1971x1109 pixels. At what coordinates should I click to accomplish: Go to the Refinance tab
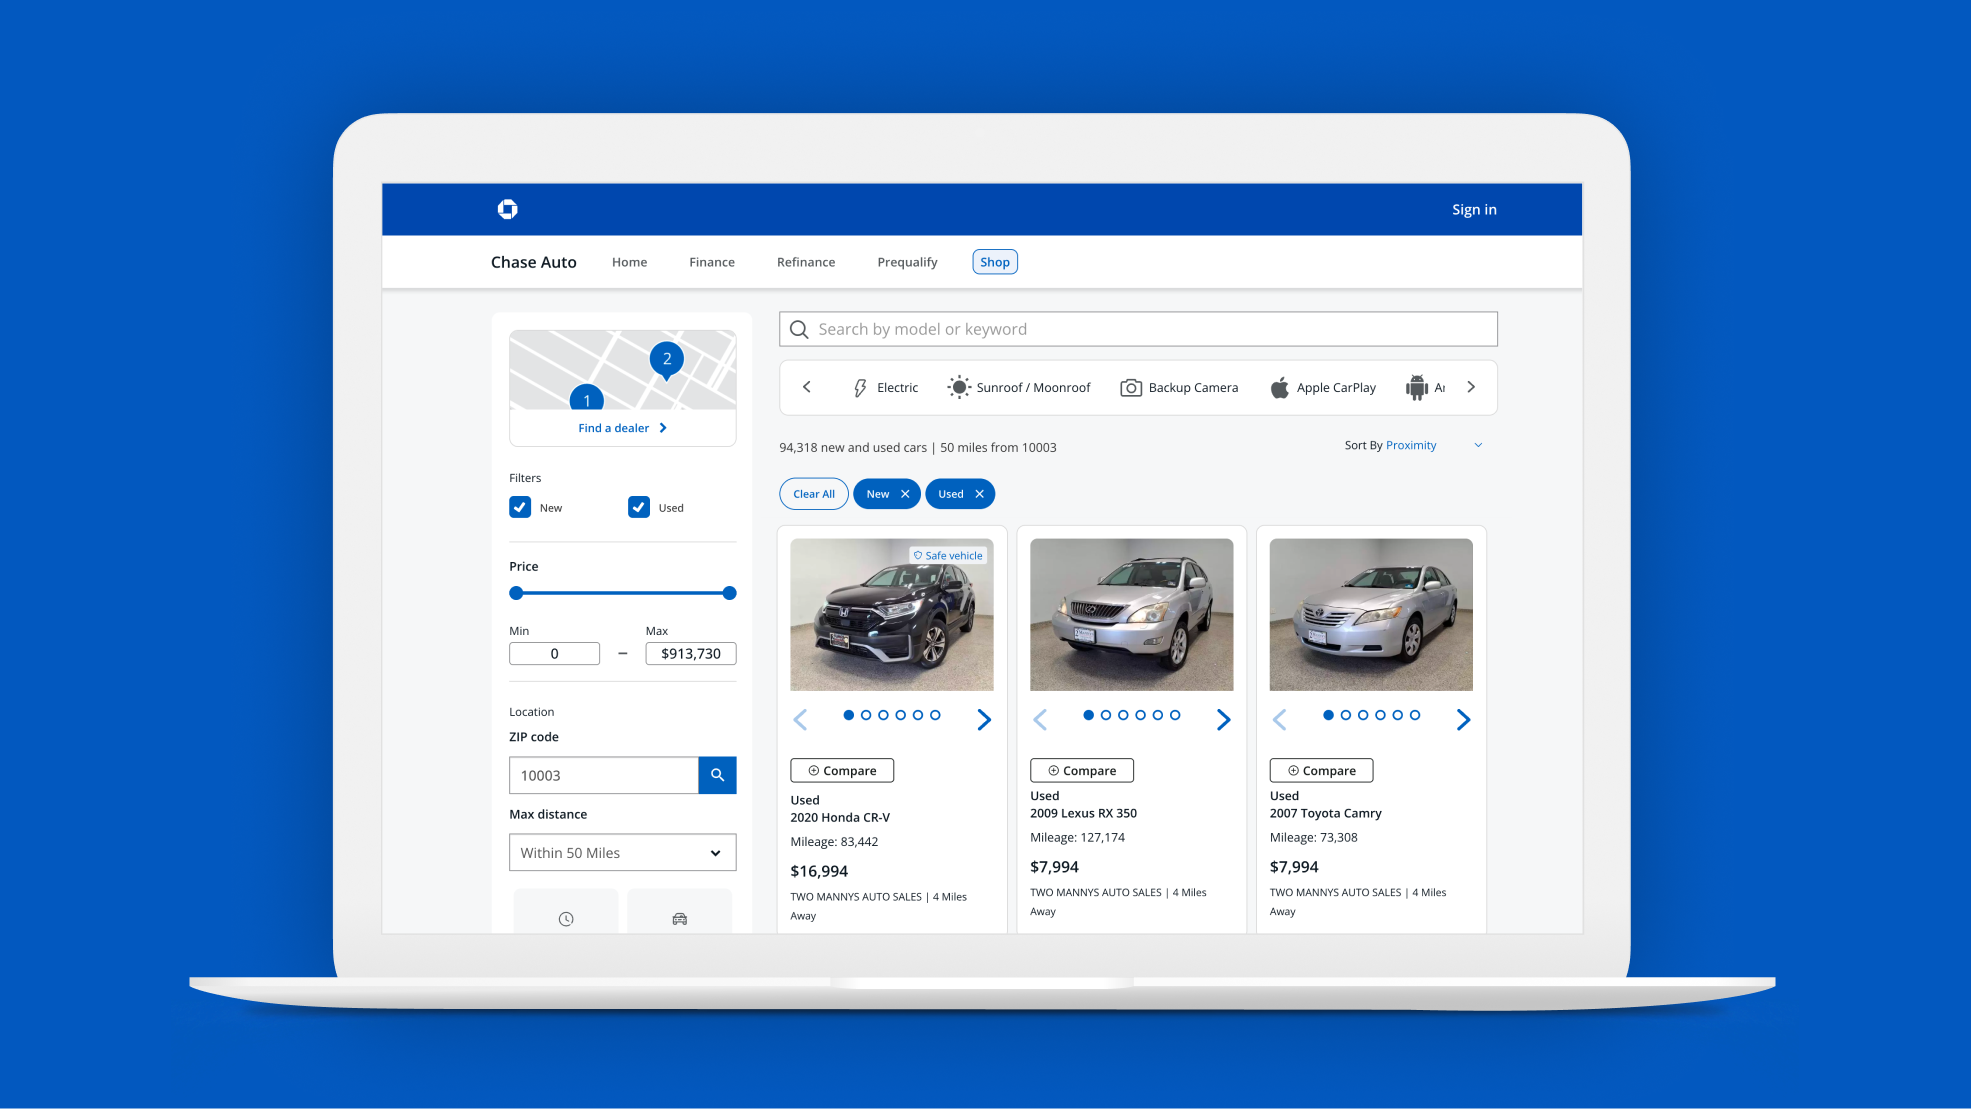806,262
